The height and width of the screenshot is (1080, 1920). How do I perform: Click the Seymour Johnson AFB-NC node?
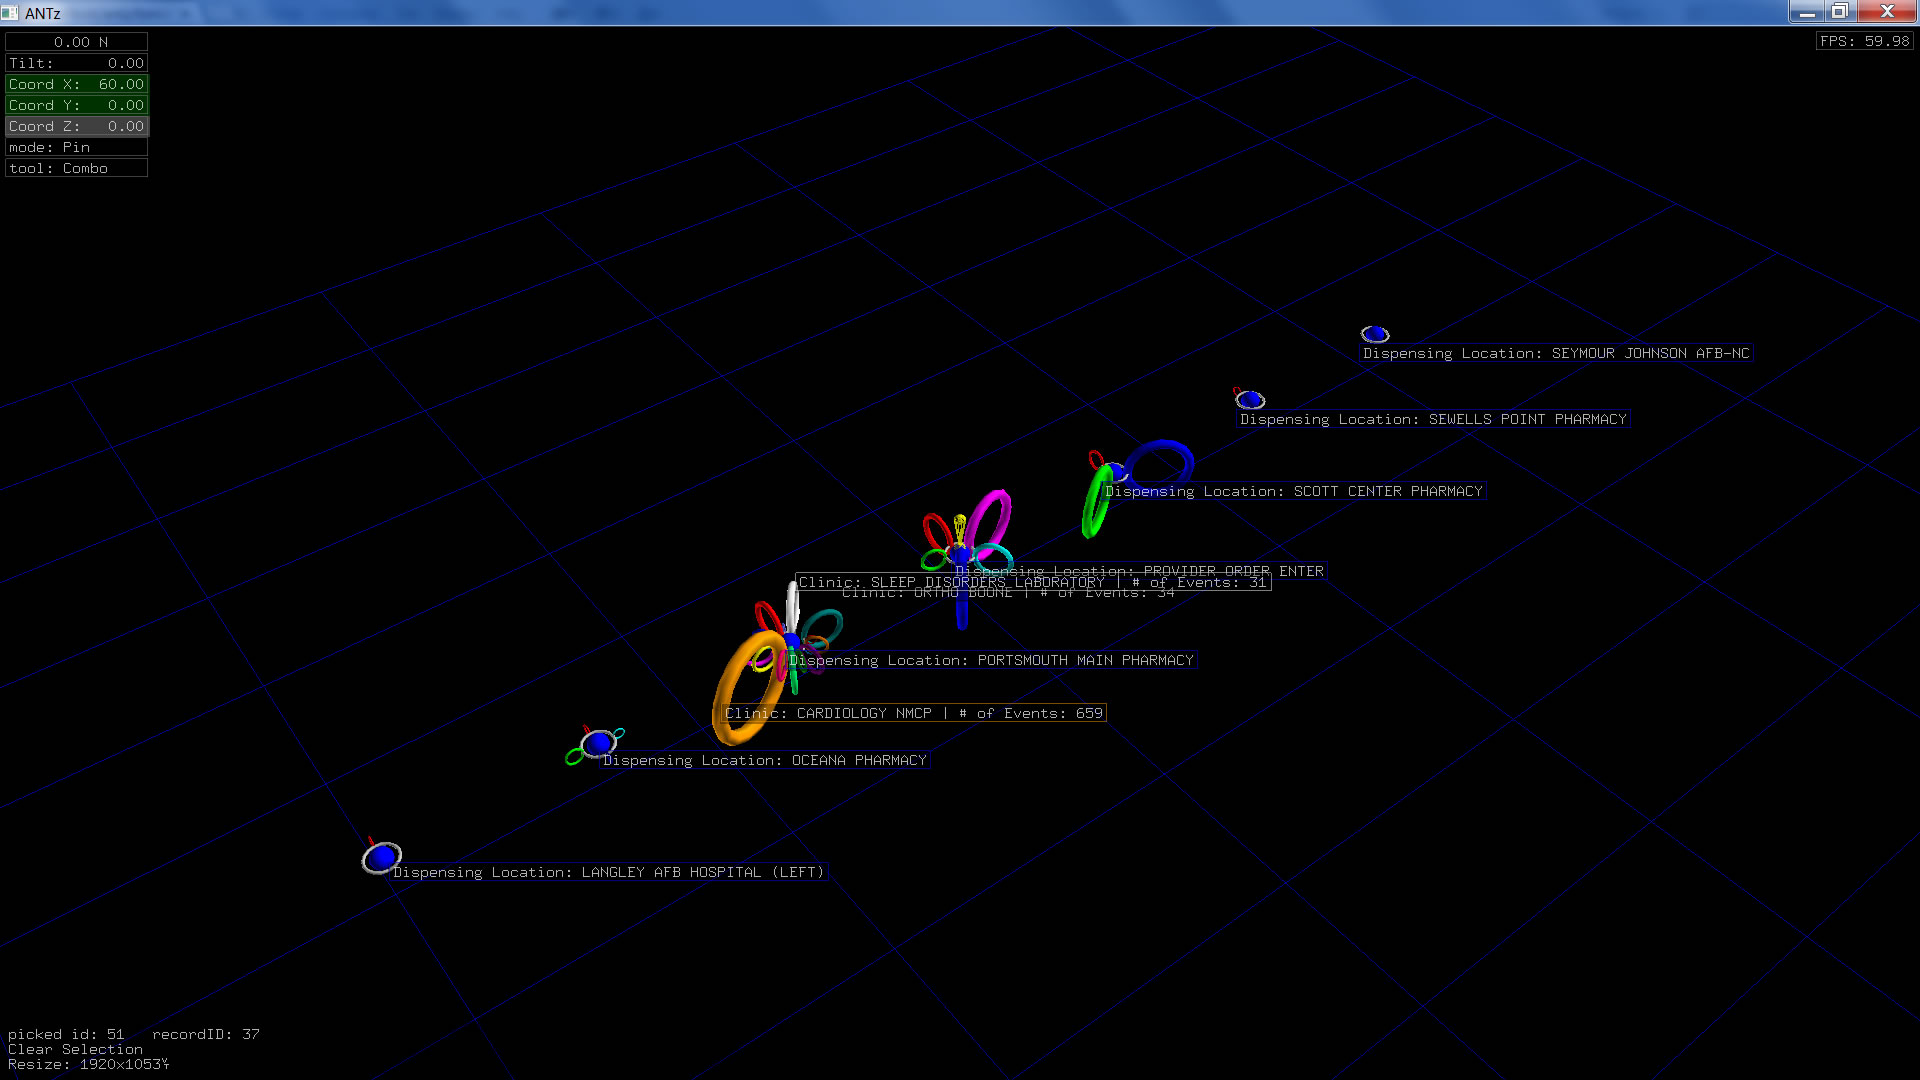(x=1375, y=334)
